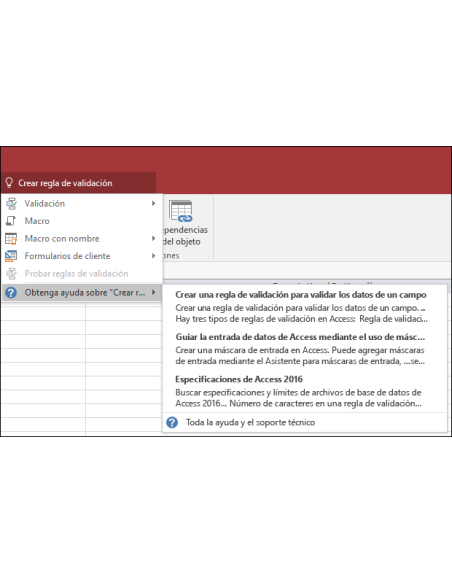
Task: Click description text 'Hay tres tipos de reglas'
Action: [x=302, y=319]
